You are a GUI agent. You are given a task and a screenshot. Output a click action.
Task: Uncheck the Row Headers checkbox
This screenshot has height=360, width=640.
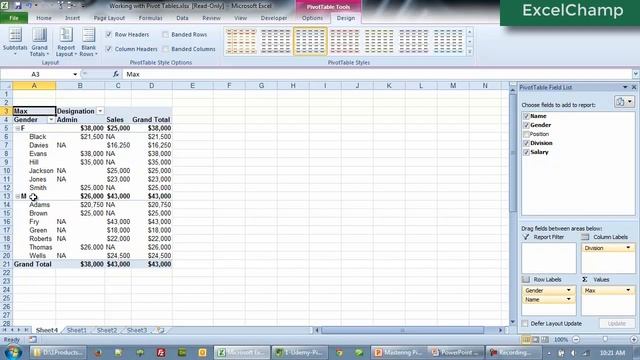pos(109,35)
